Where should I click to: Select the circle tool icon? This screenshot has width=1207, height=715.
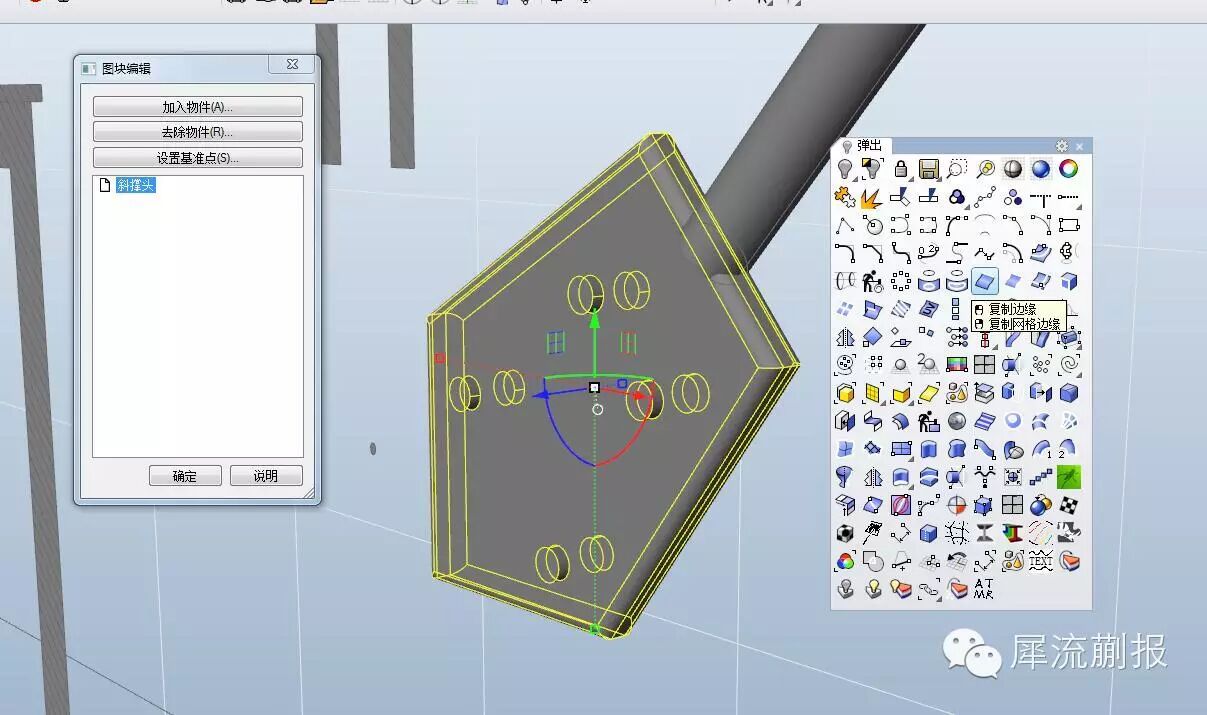click(x=872, y=226)
